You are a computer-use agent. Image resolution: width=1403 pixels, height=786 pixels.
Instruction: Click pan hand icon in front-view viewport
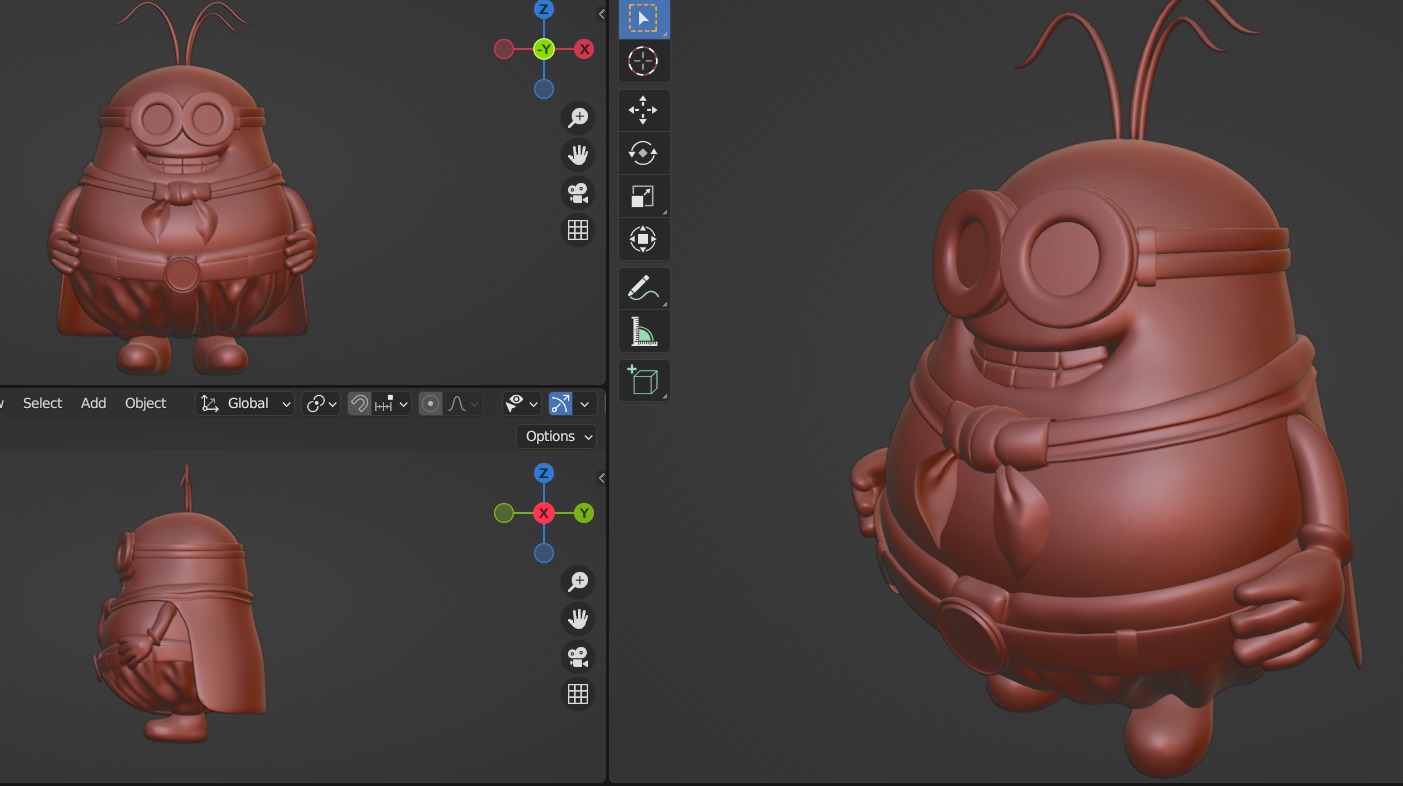(x=578, y=155)
